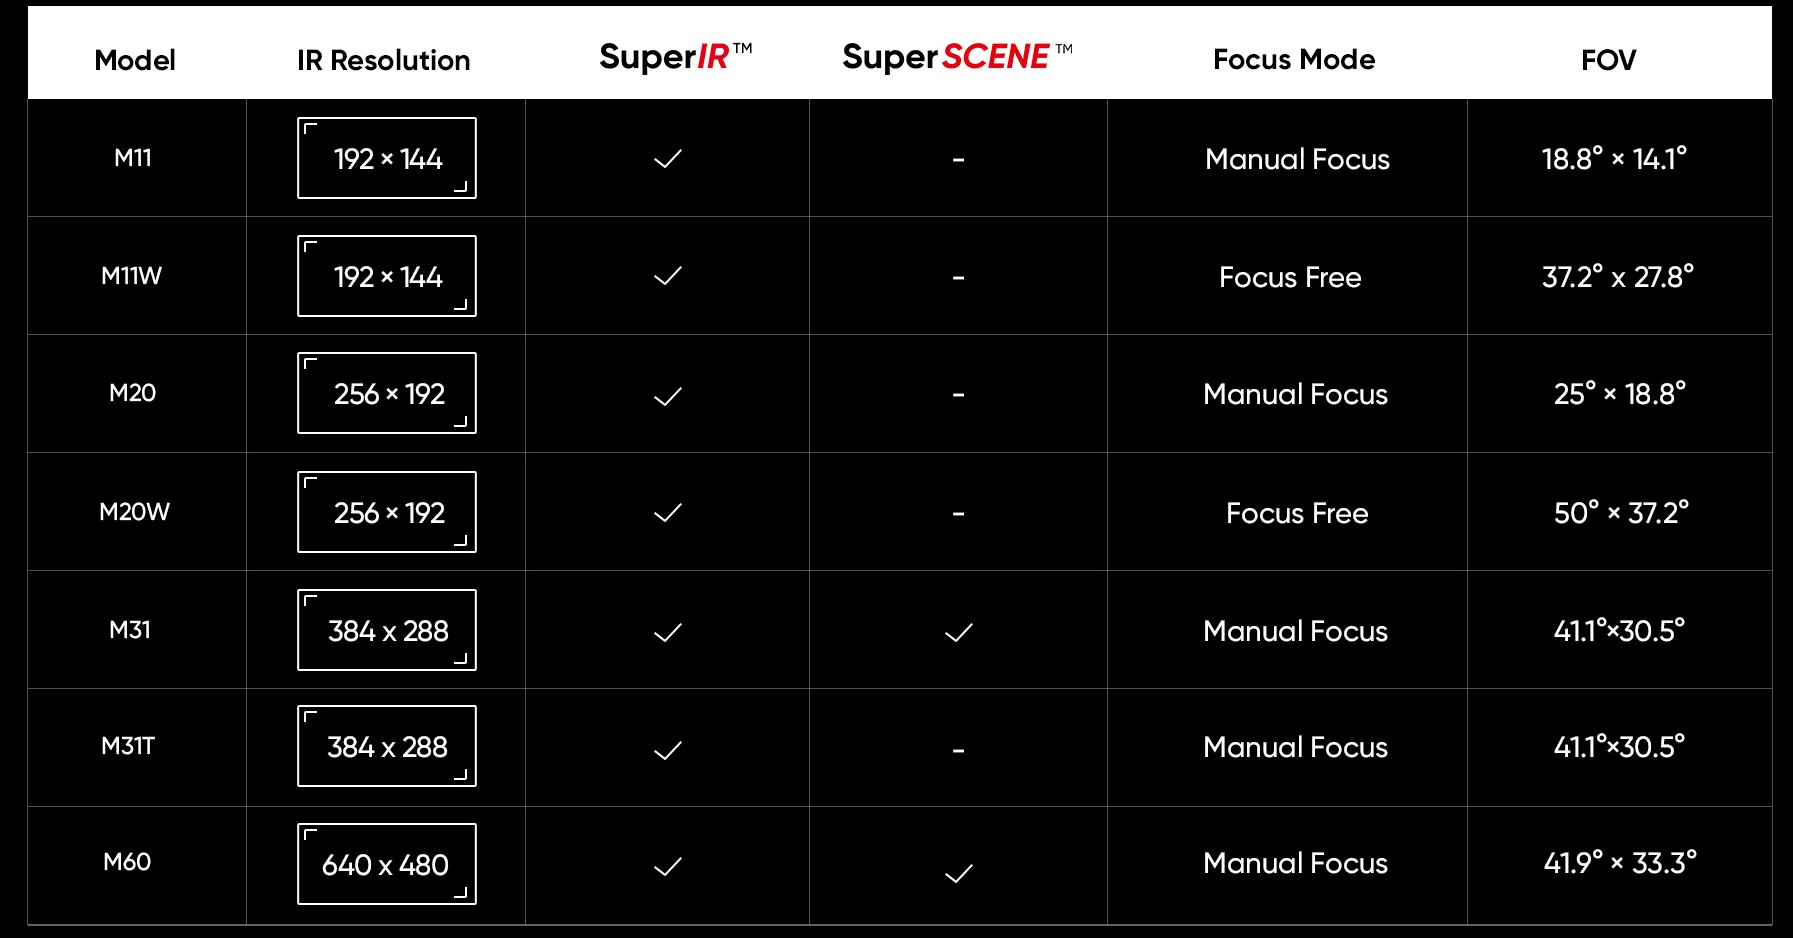Select the 640 x 480 resolution box
The width and height of the screenshot is (1793, 938).
(x=387, y=864)
